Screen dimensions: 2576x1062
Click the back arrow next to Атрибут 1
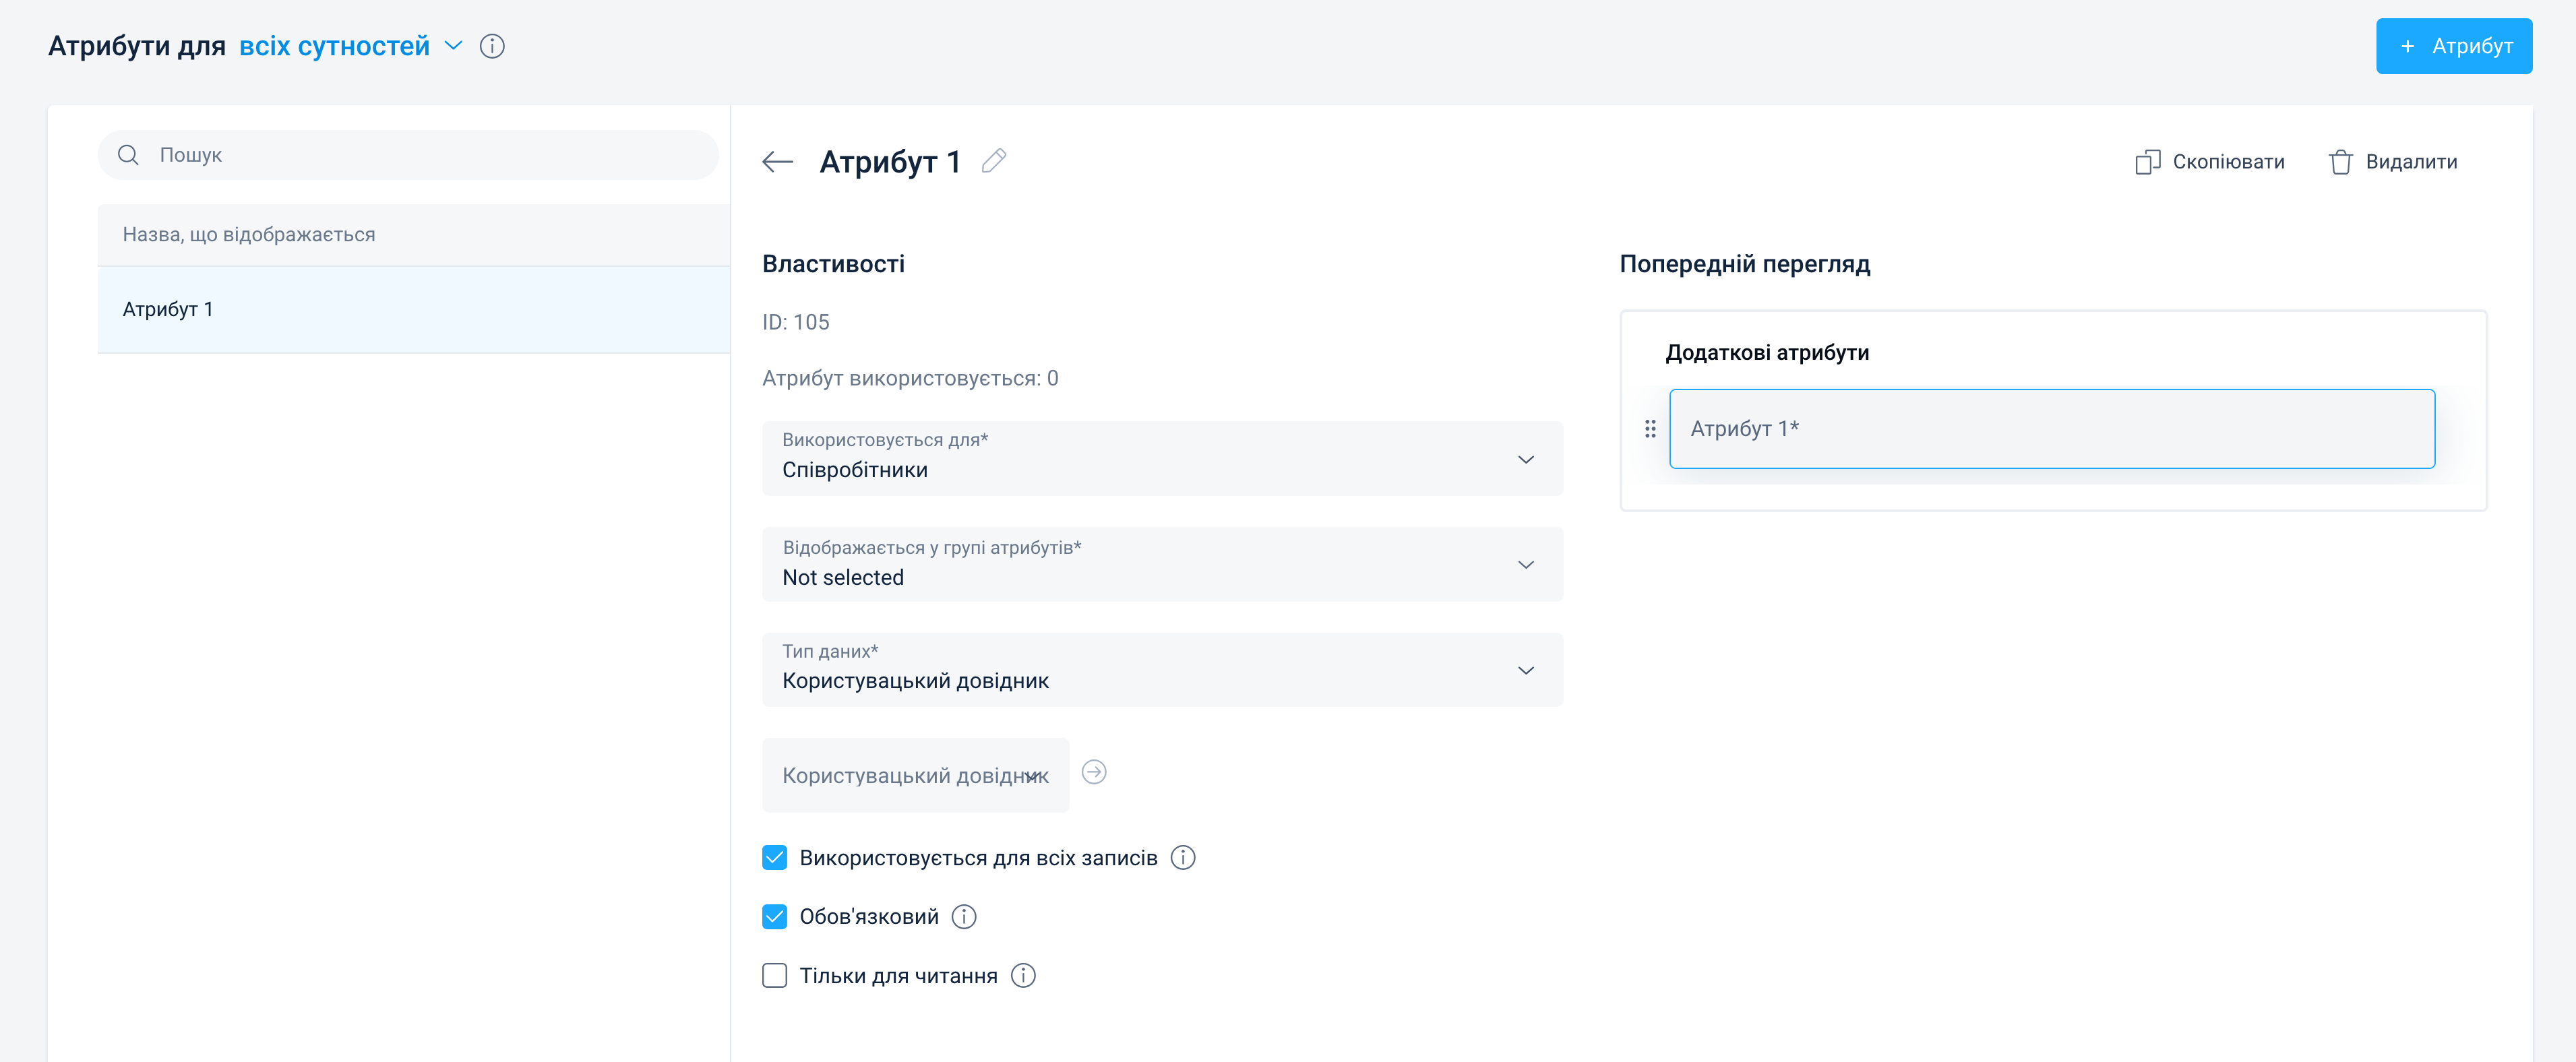tap(777, 162)
